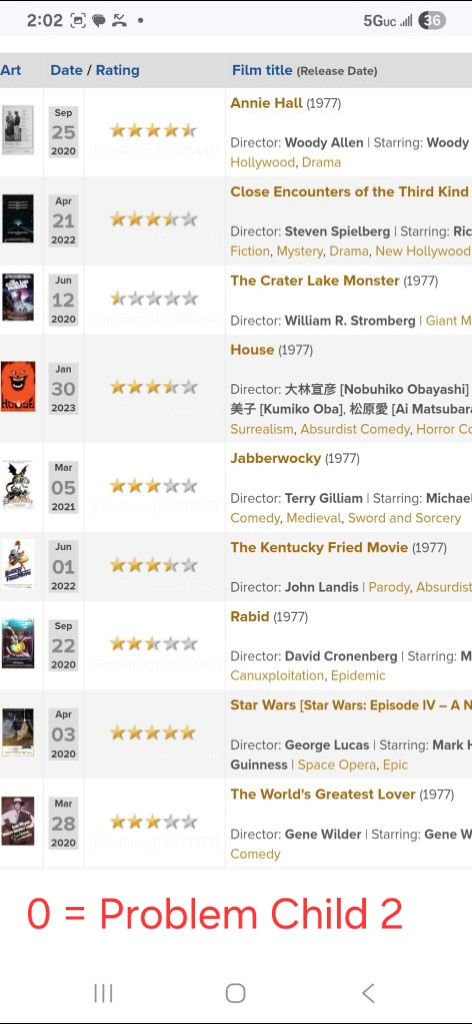Open the Annie Hall film title link

tap(266, 103)
